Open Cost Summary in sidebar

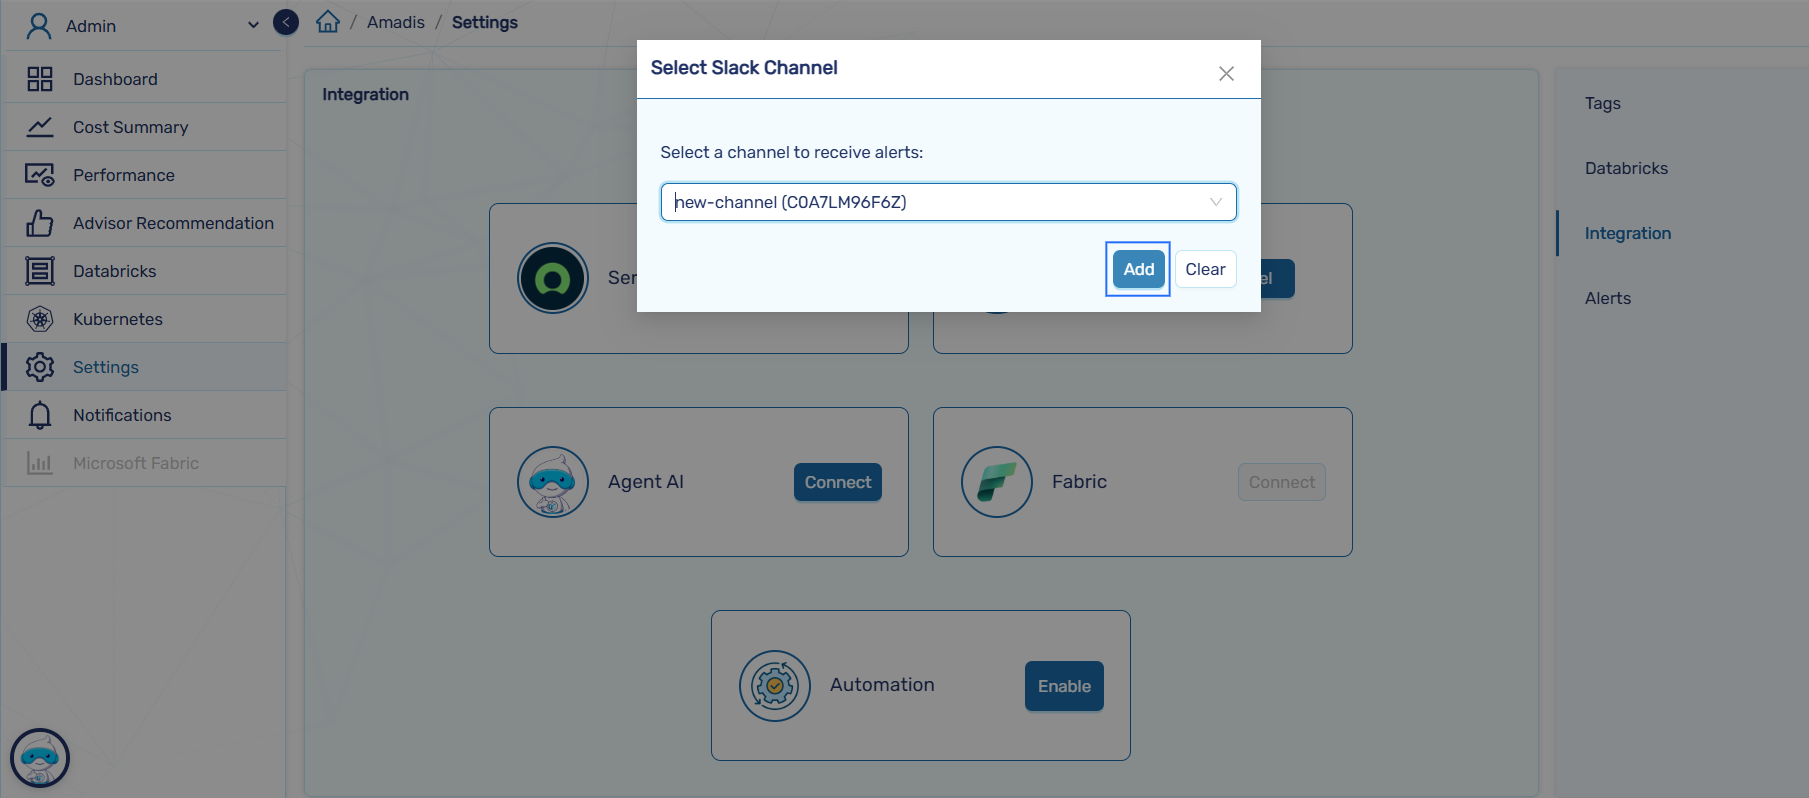pos(130,127)
